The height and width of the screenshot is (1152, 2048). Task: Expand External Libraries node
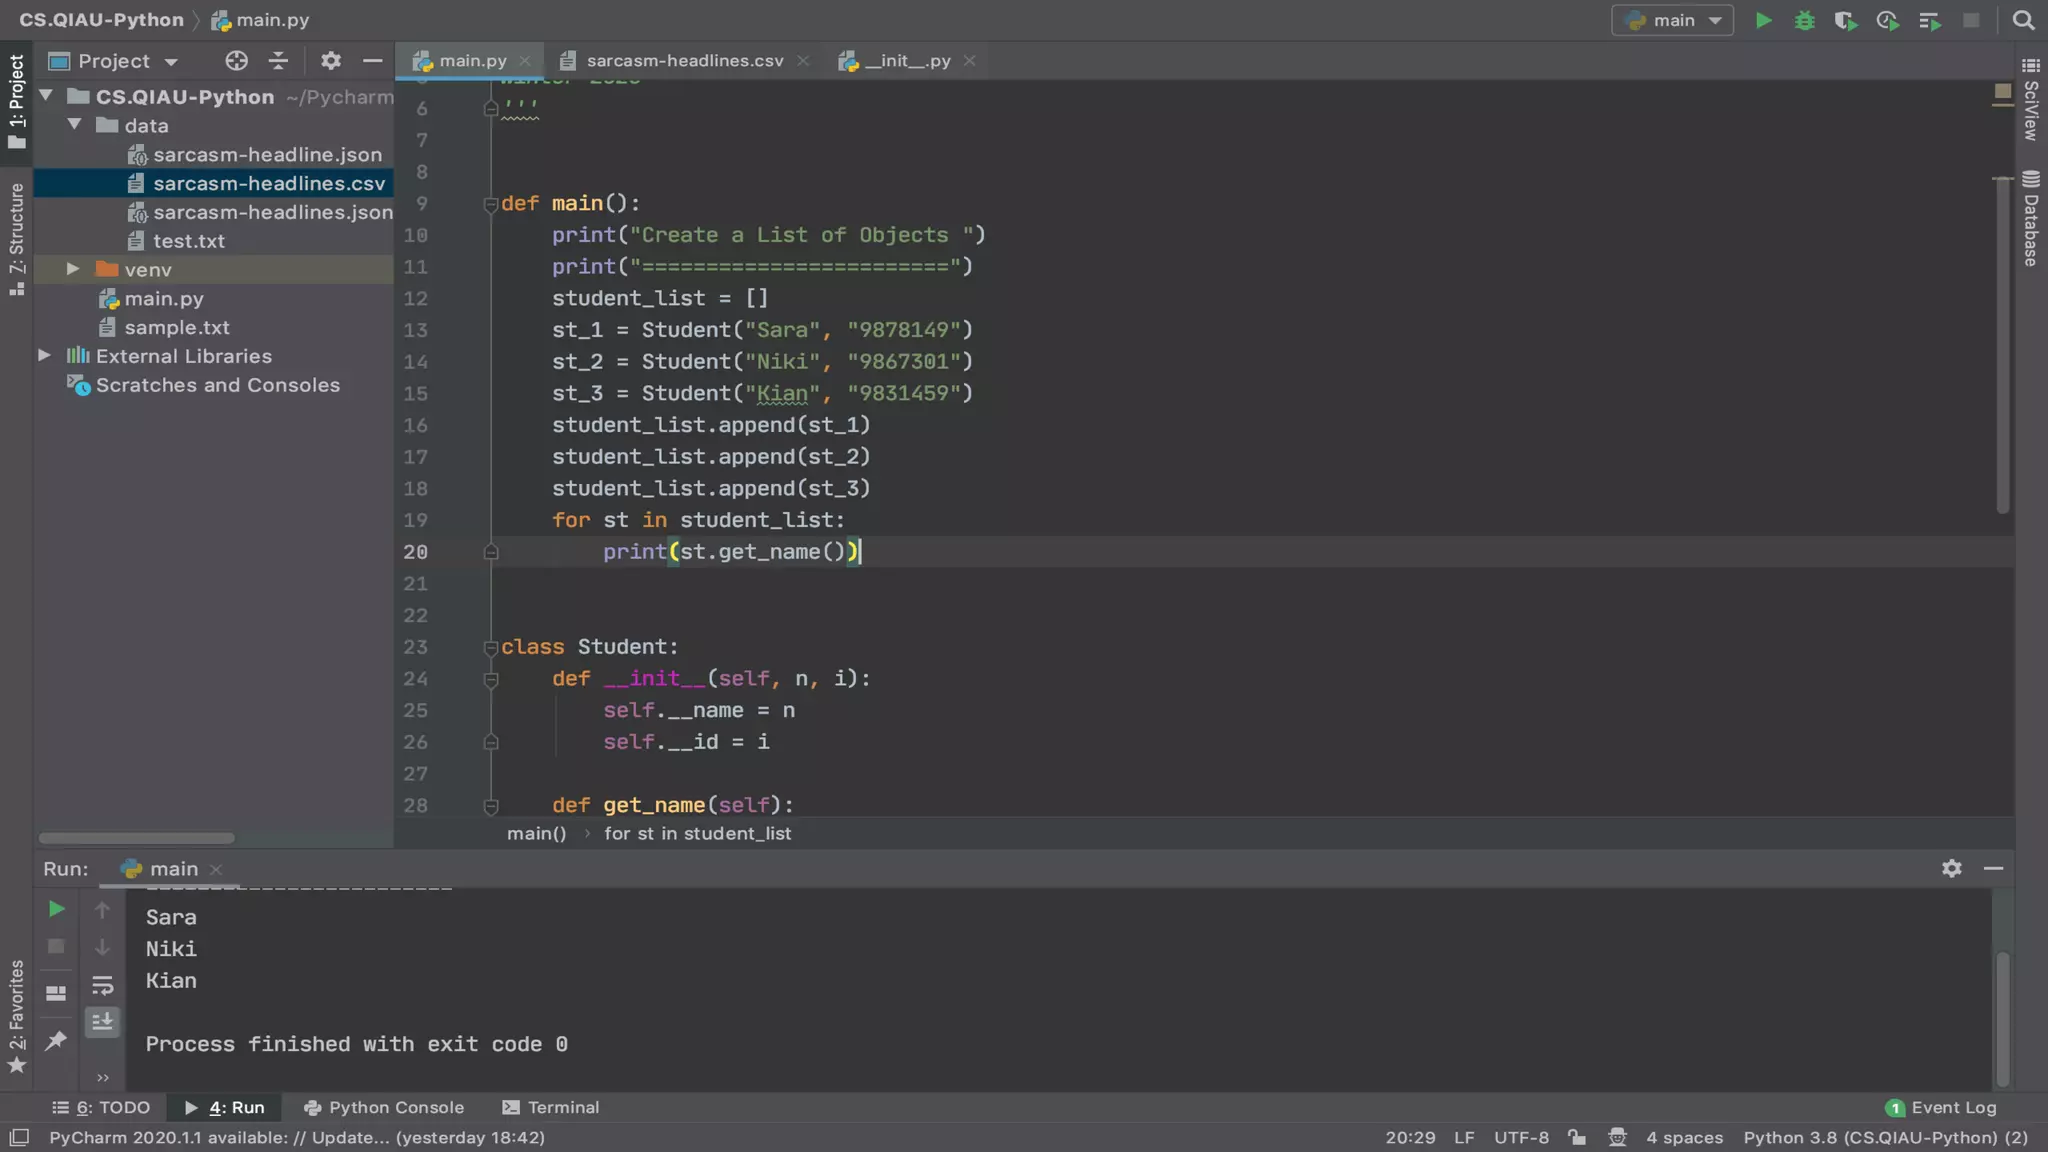tap(44, 356)
